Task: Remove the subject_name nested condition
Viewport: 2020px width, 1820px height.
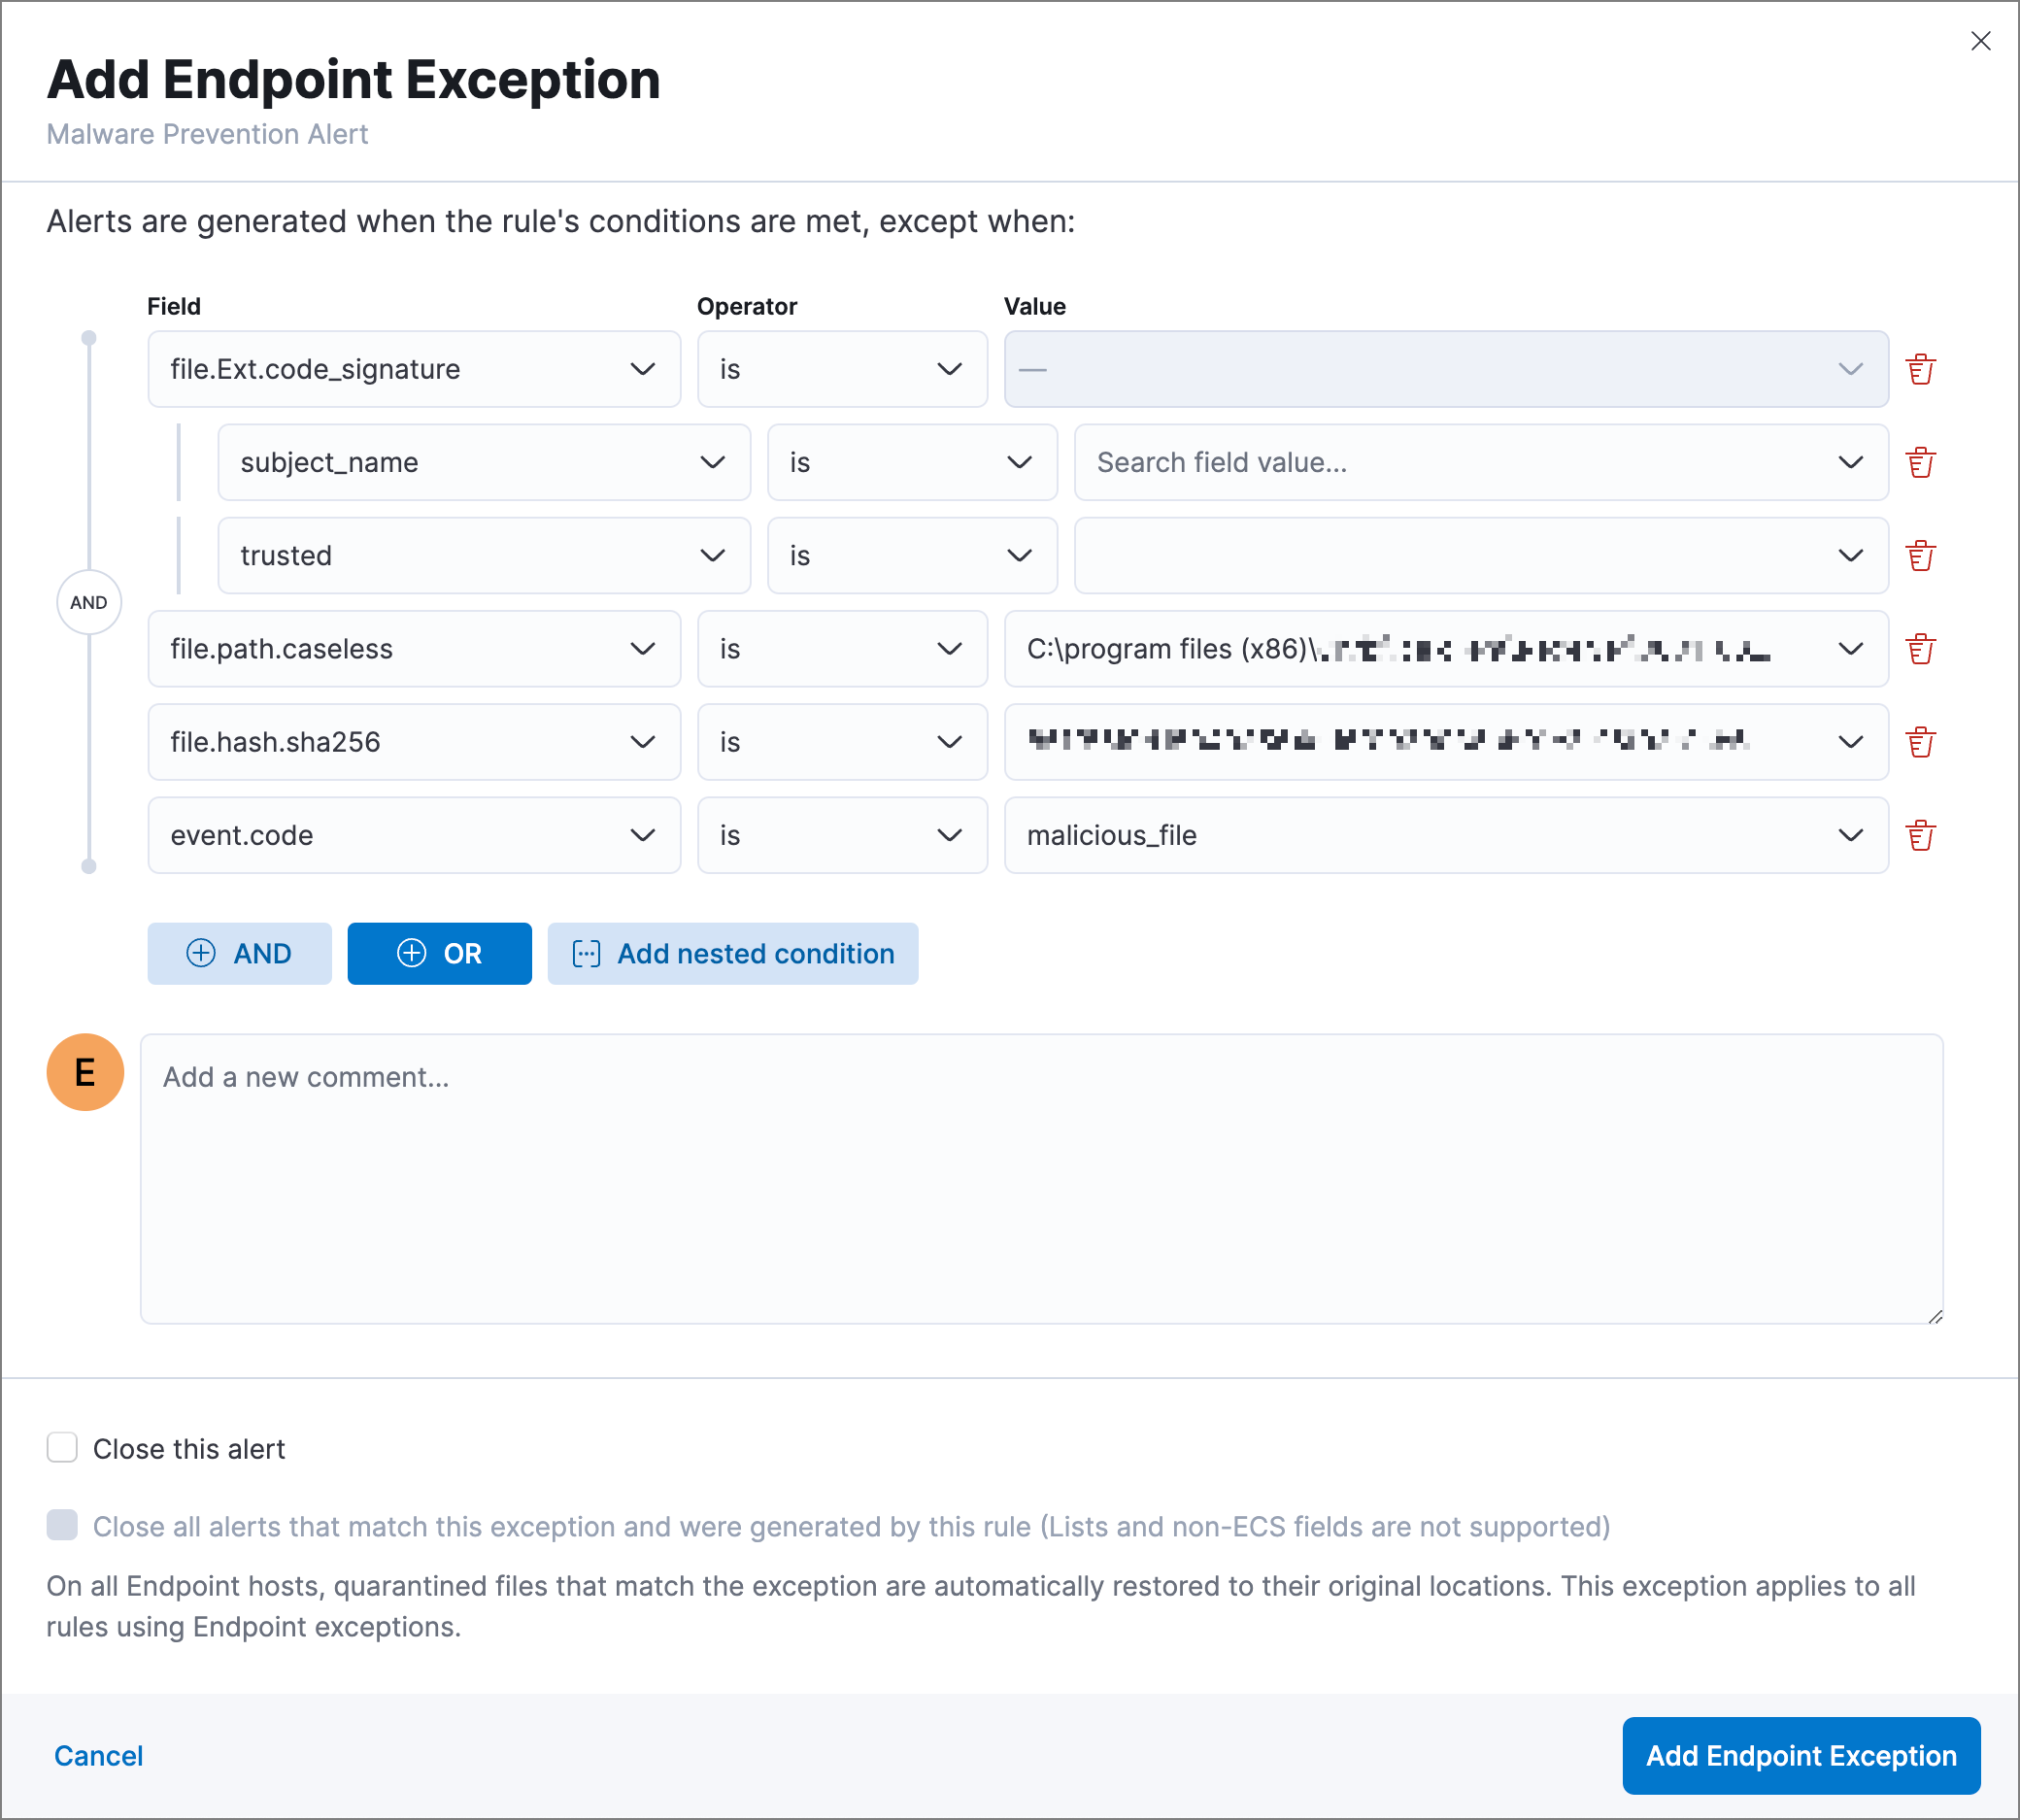Action: click(1921, 462)
